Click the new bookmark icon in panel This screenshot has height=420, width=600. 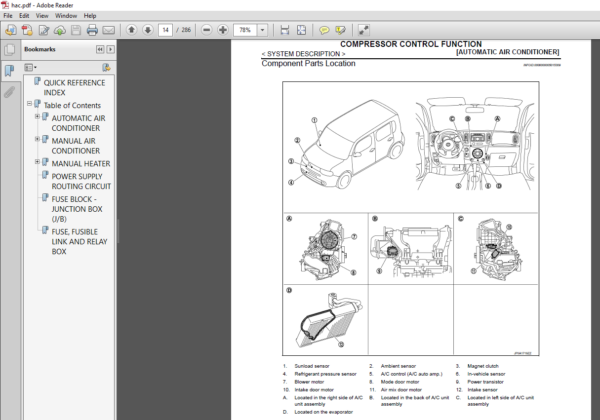pyautogui.click(x=106, y=68)
